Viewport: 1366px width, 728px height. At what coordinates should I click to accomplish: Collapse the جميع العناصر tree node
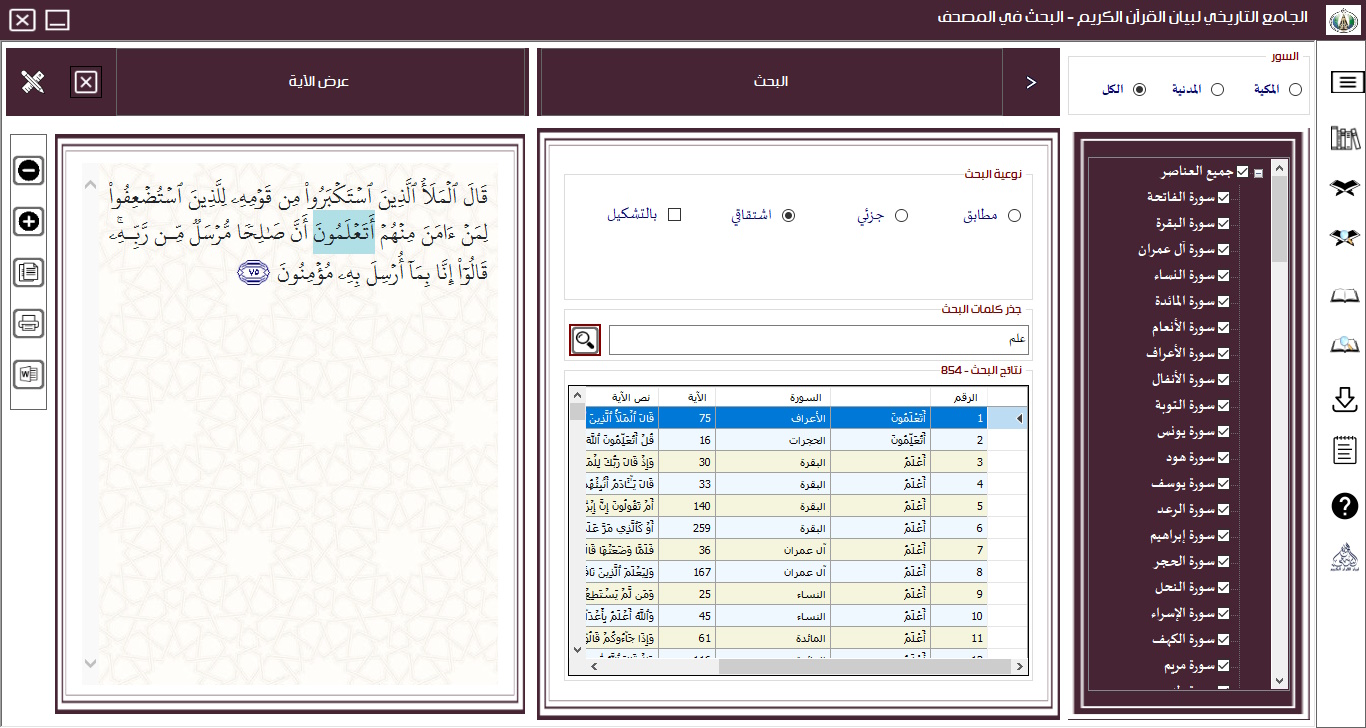[1258, 173]
